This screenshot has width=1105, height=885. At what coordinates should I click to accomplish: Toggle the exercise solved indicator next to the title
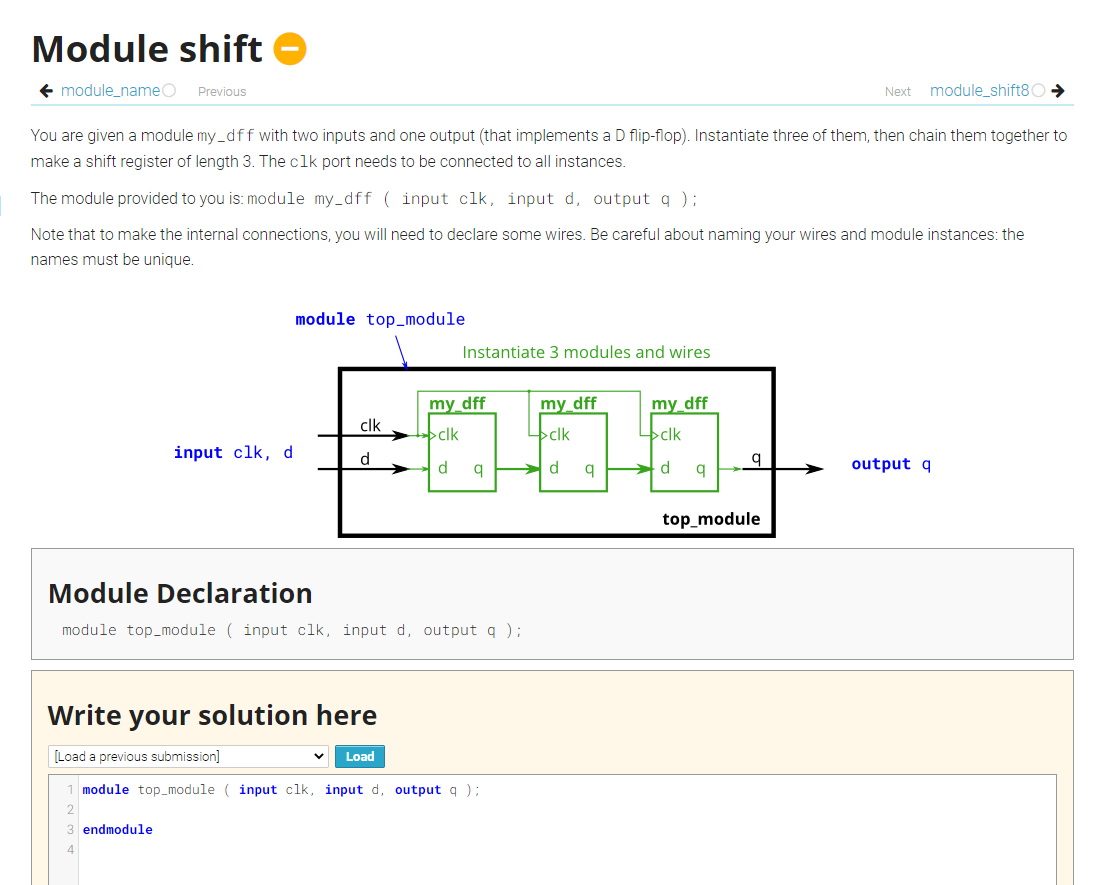[289, 47]
